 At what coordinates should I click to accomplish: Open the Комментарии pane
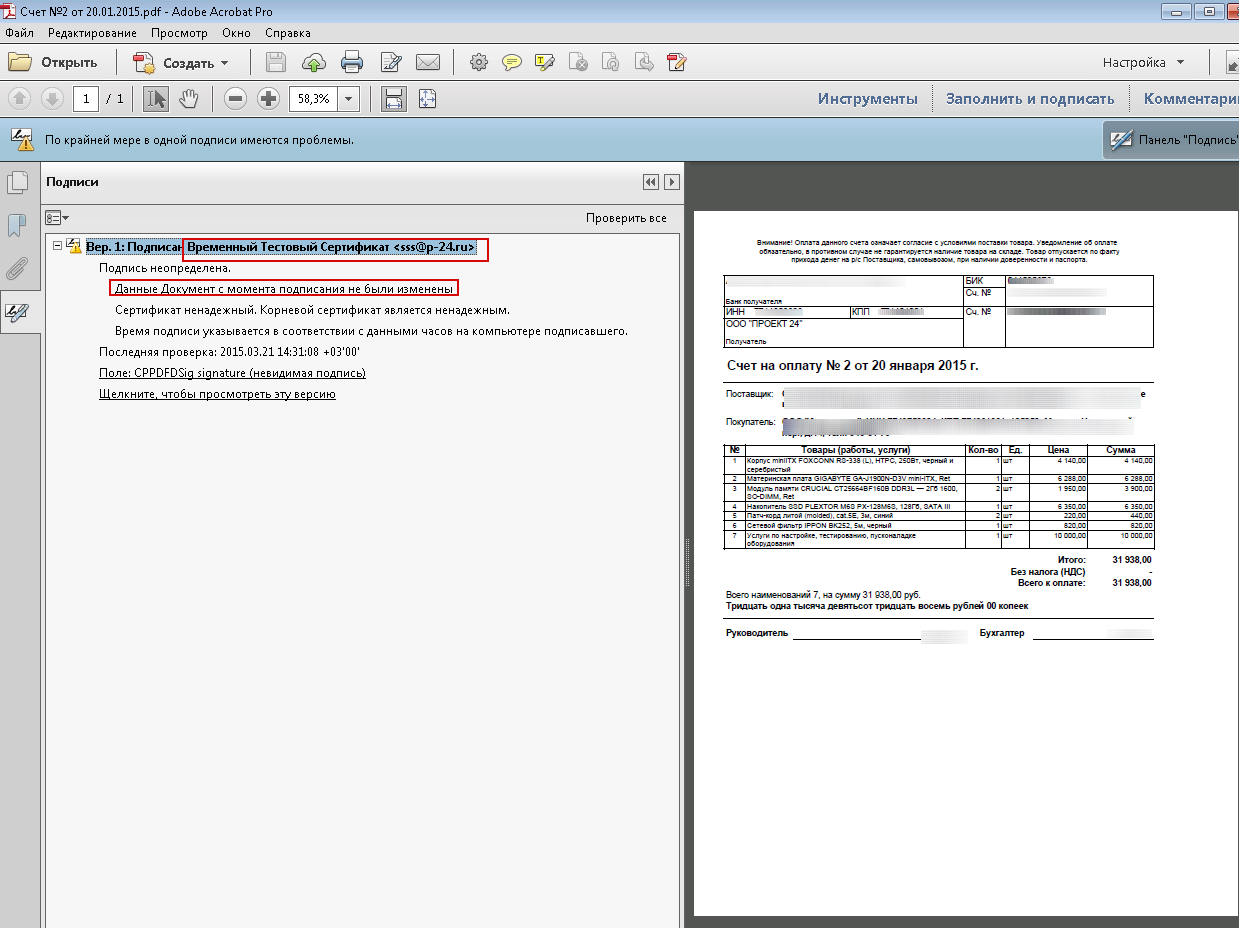[1190, 98]
